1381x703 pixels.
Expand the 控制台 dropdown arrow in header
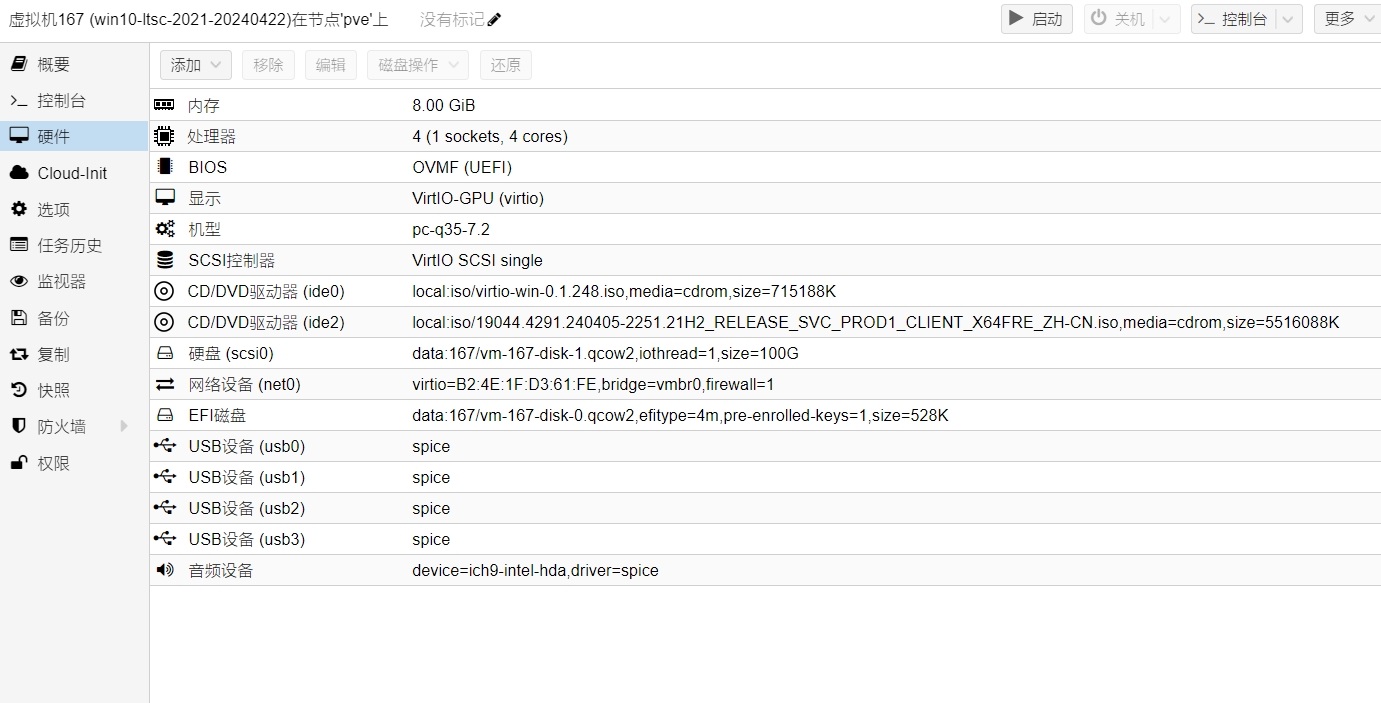tap(1289, 19)
